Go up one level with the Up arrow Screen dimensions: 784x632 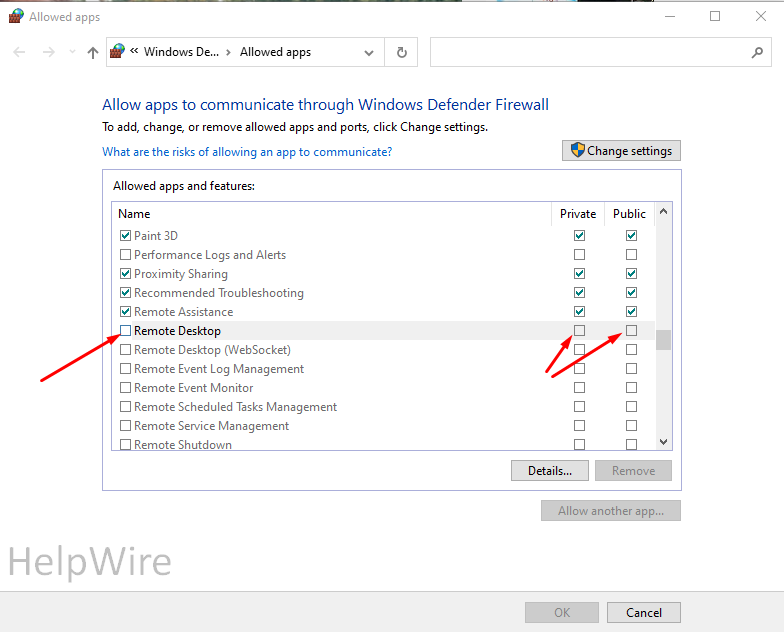pos(92,52)
